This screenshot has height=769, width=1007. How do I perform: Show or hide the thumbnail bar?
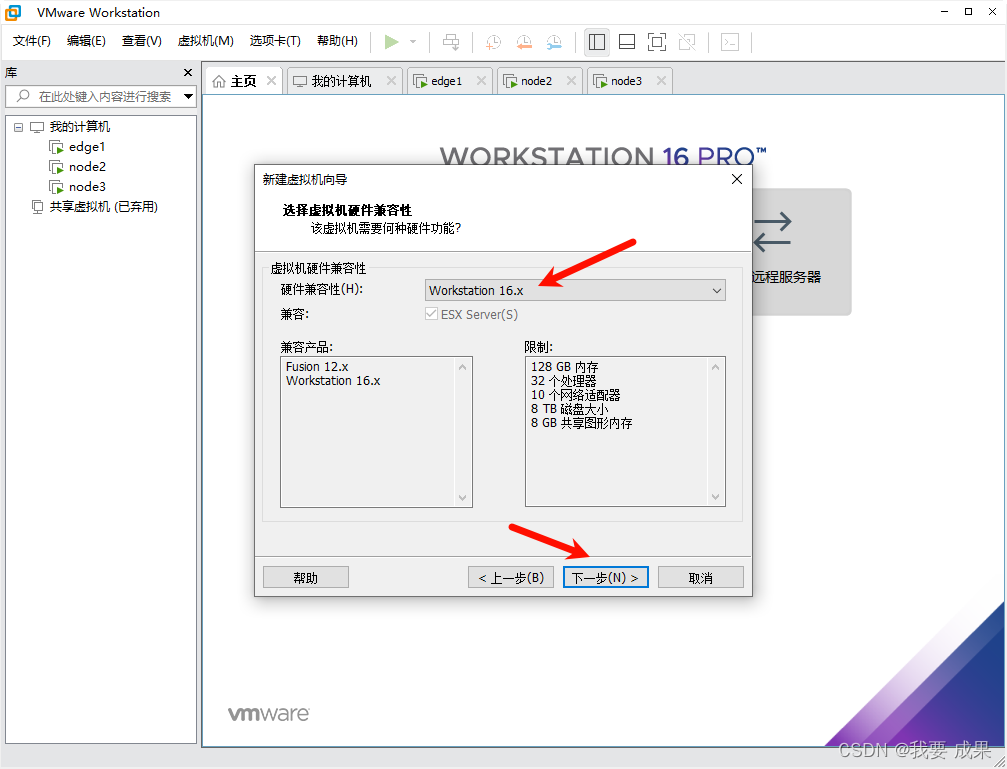coord(626,42)
